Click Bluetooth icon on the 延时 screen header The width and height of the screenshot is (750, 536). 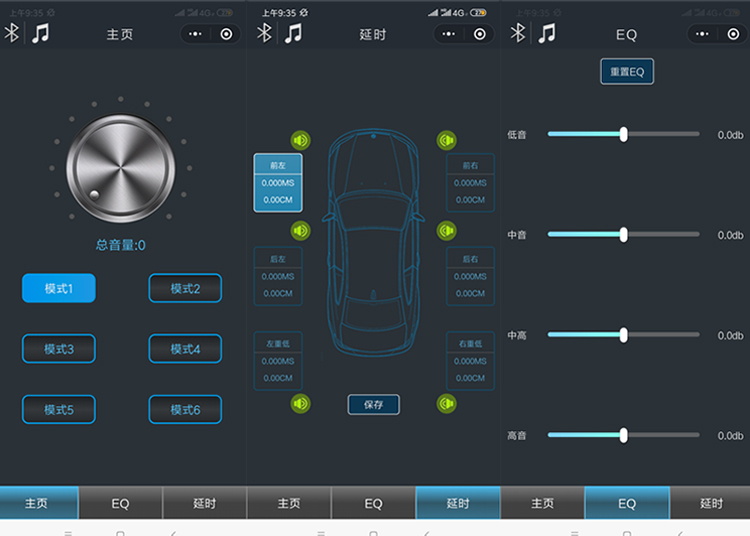(x=265, y=33)
